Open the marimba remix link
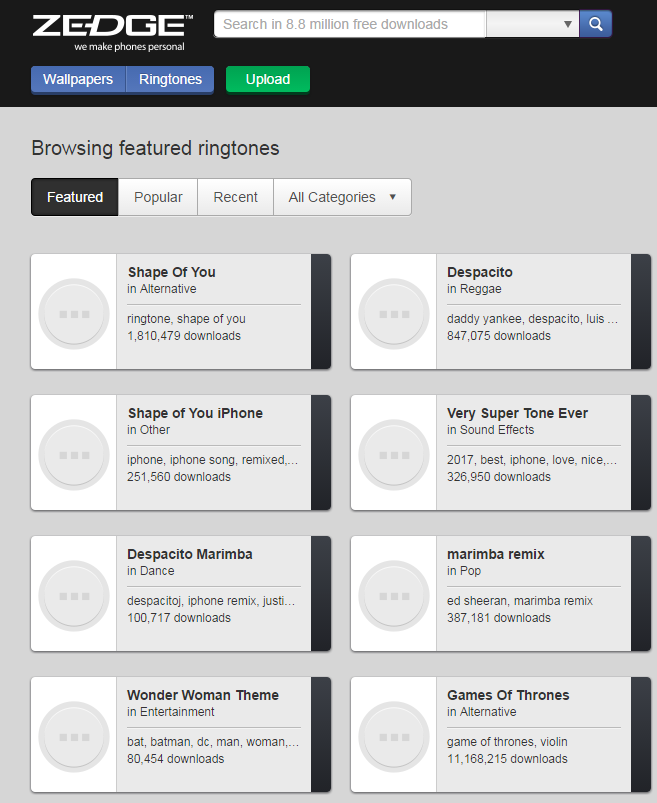The height and width of the screenshot is (803, 657). [x=496, y=554]
